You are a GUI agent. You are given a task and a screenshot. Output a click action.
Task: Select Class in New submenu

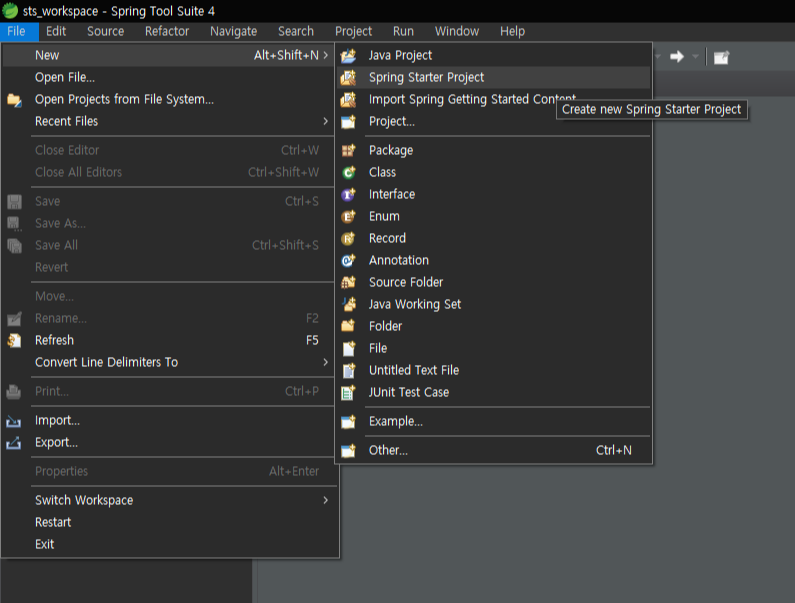click(x=493, y=172)
